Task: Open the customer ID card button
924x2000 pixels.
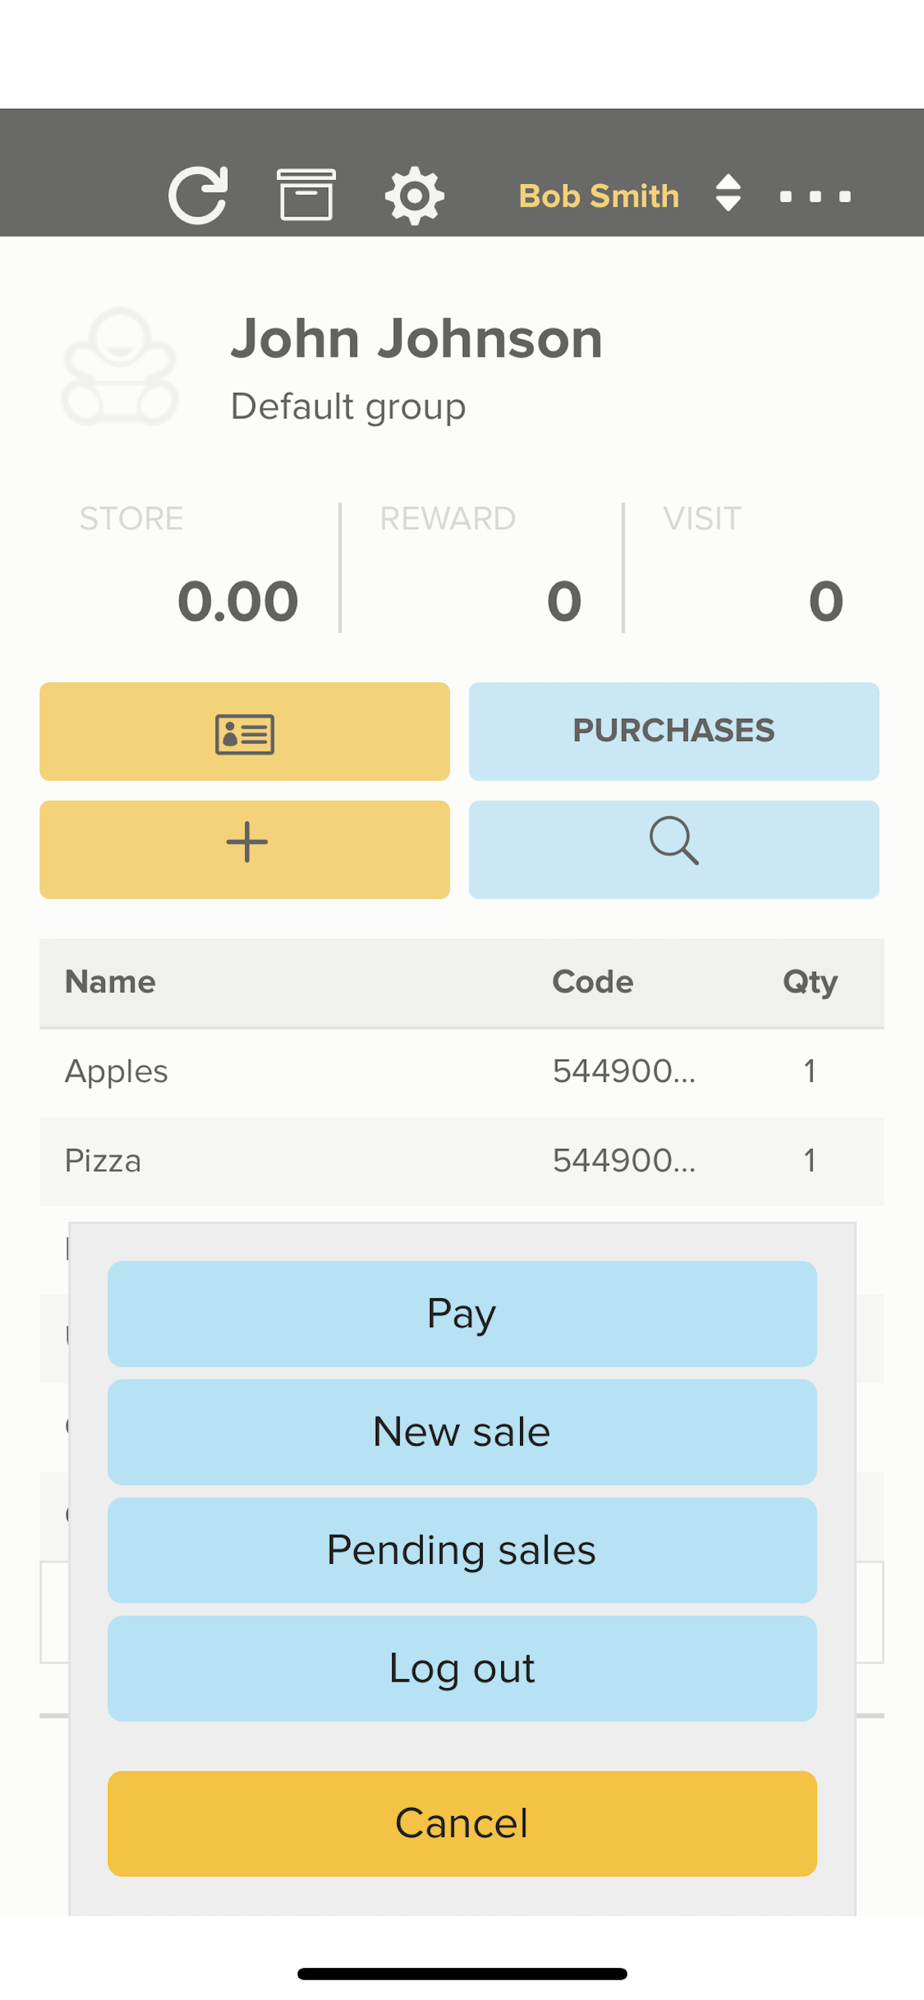Action: point(244,732)
